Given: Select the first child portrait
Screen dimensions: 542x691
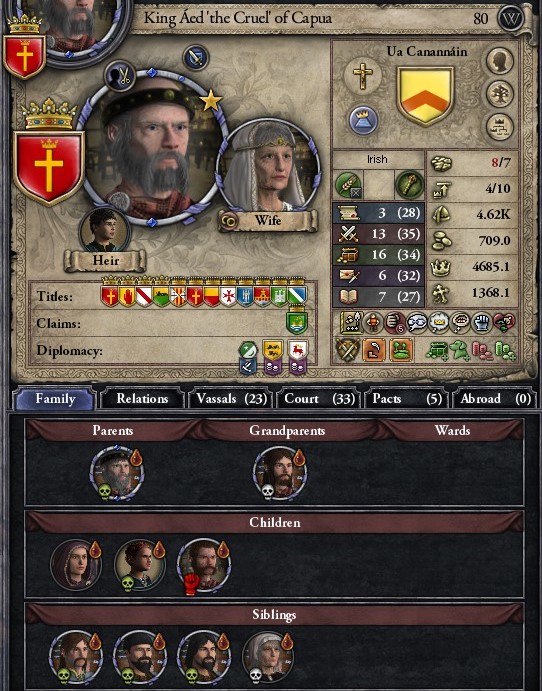Looking at the screenshot, I should [x=76, y=565].
